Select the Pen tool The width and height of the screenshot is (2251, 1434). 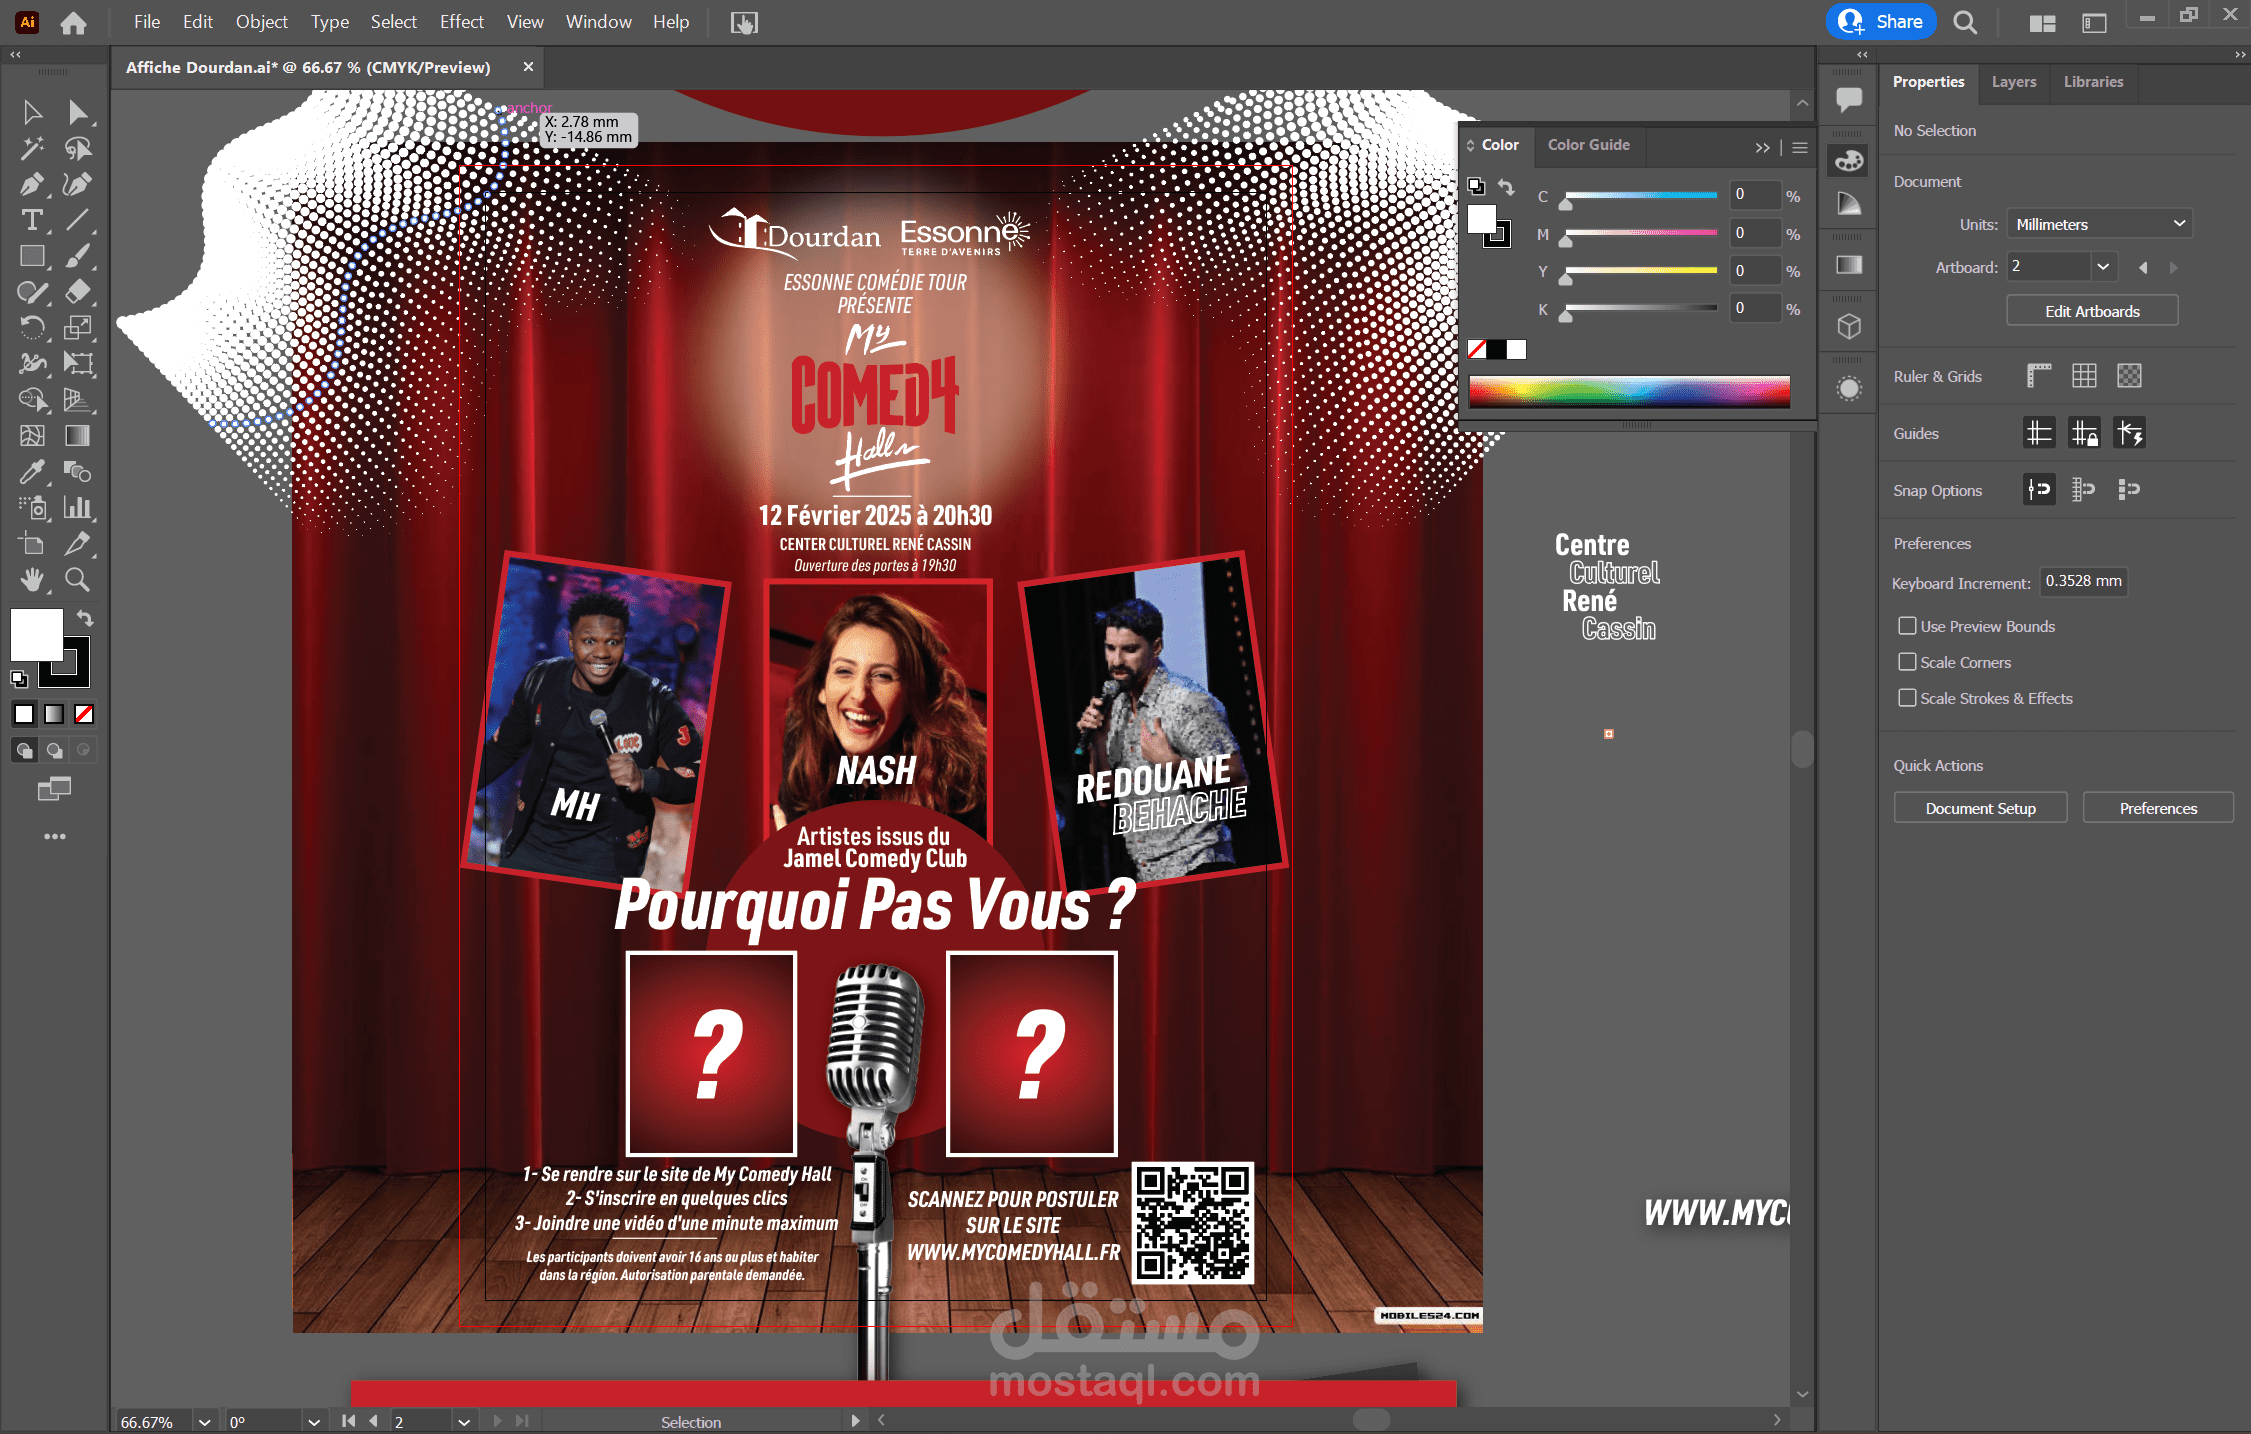pyautogui.click(x=32, y=184)
